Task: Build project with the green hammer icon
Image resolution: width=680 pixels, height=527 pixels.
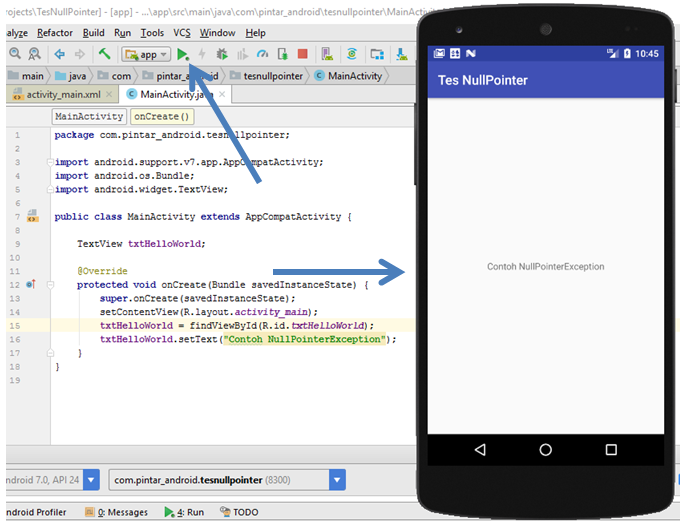Action: 105,54
